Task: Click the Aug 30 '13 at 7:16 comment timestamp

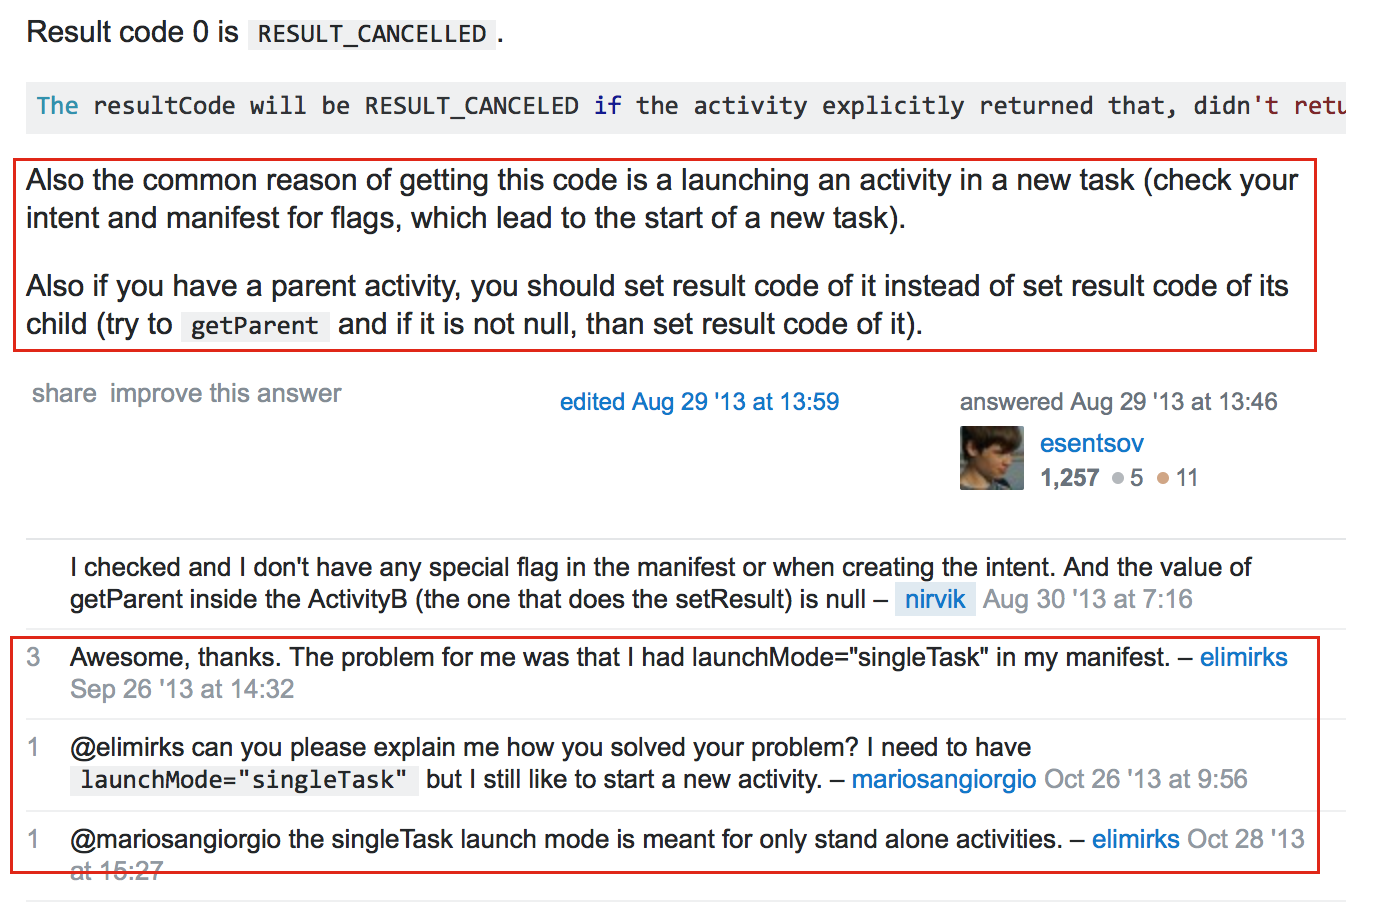Action: [x=1087, y=599]
